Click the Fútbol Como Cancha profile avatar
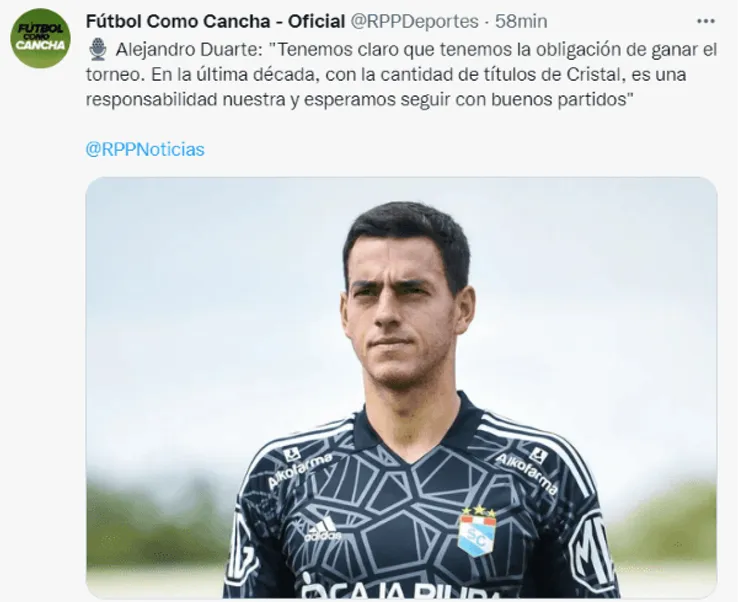The height and width of the screenshot is (602, 738). tap(40, 38)
